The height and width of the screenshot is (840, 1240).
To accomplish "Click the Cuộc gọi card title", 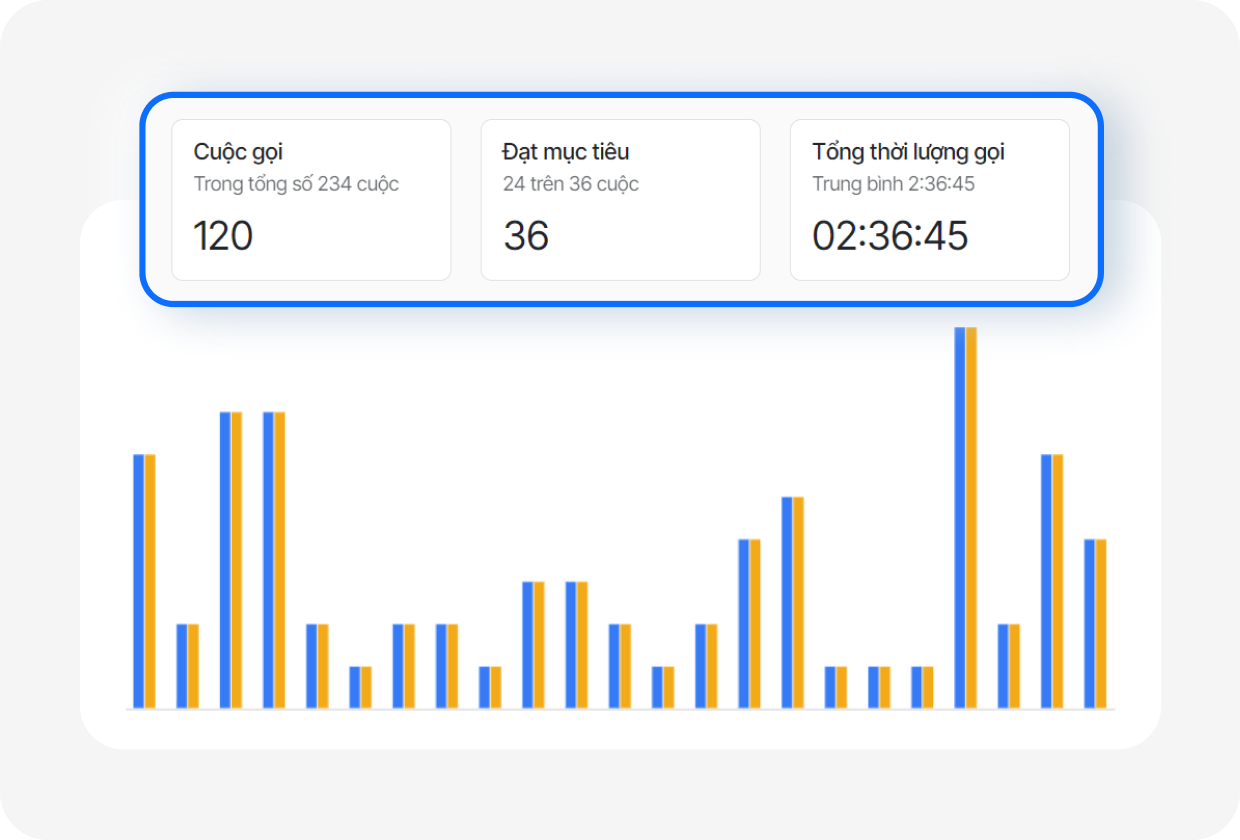I will tap(238, 152).
